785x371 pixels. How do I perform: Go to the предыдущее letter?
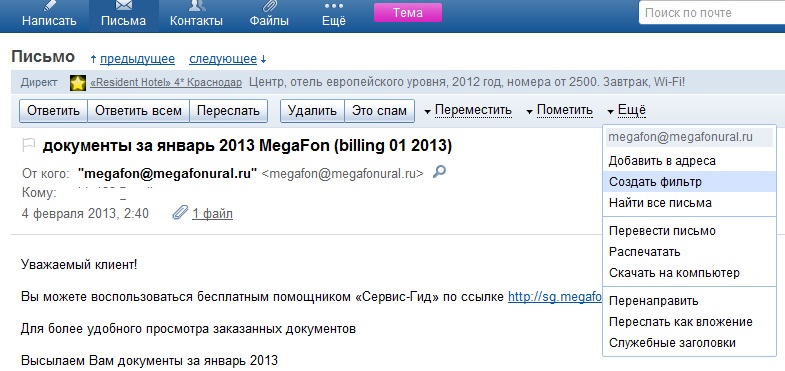tap(137, 59)
